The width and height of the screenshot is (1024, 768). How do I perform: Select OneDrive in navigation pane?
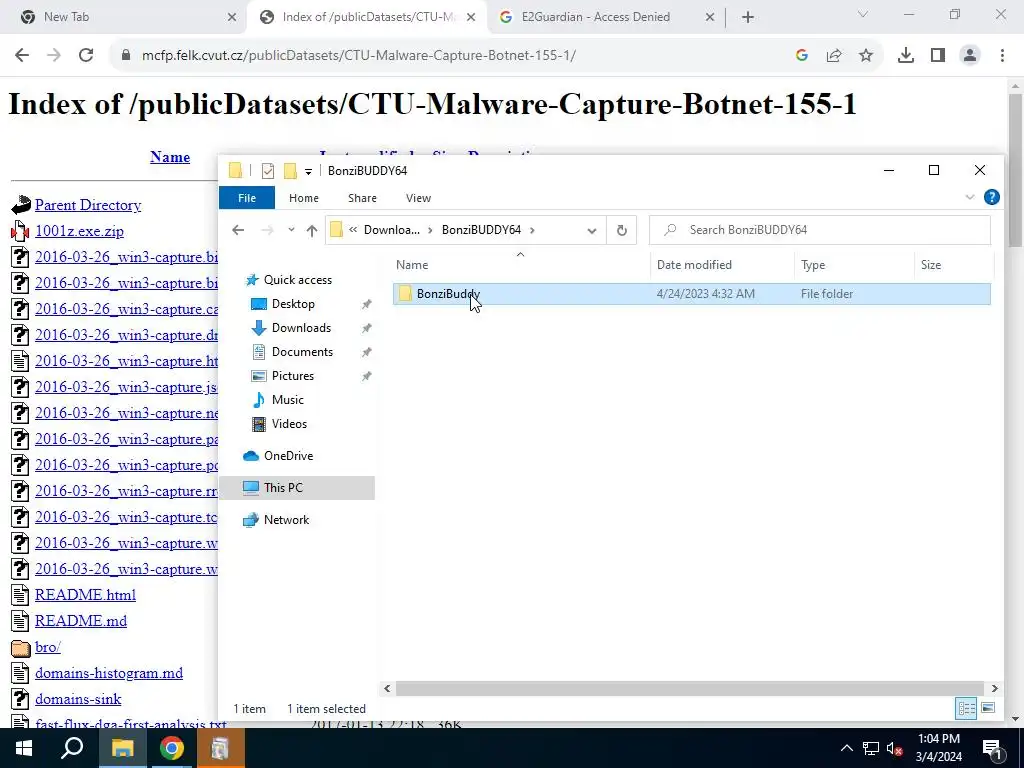click(288, 456)
